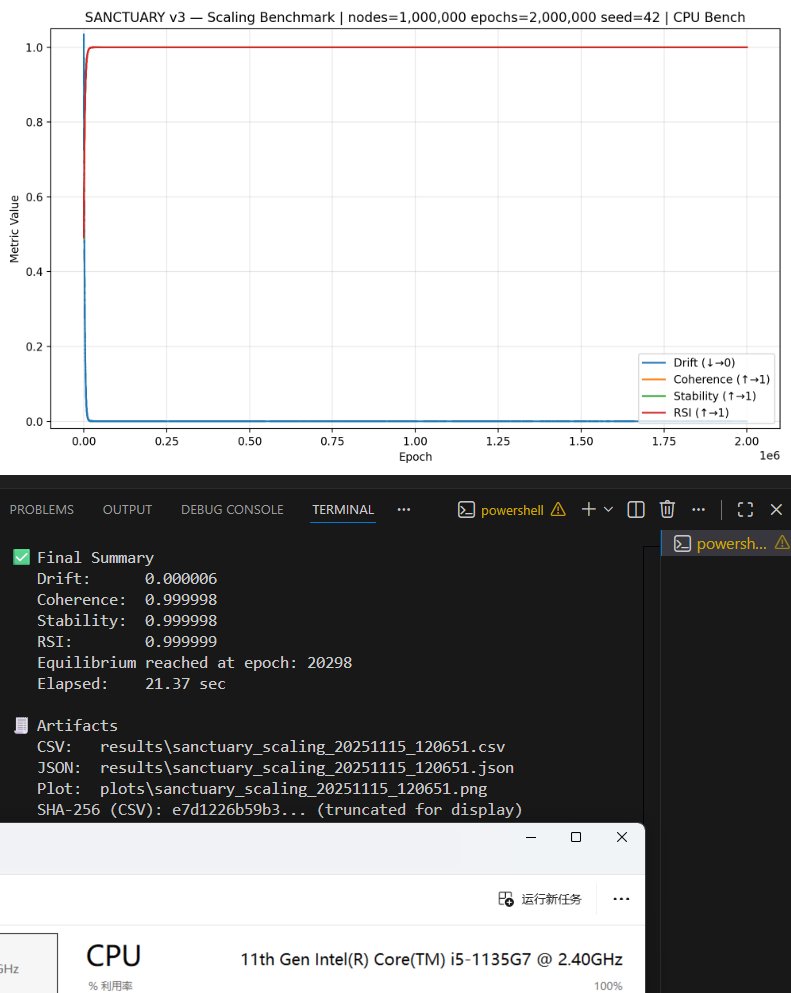Open Task Manager more options ellipsis
The height and width of the screenshot is (993, 791).
point(621,899)
